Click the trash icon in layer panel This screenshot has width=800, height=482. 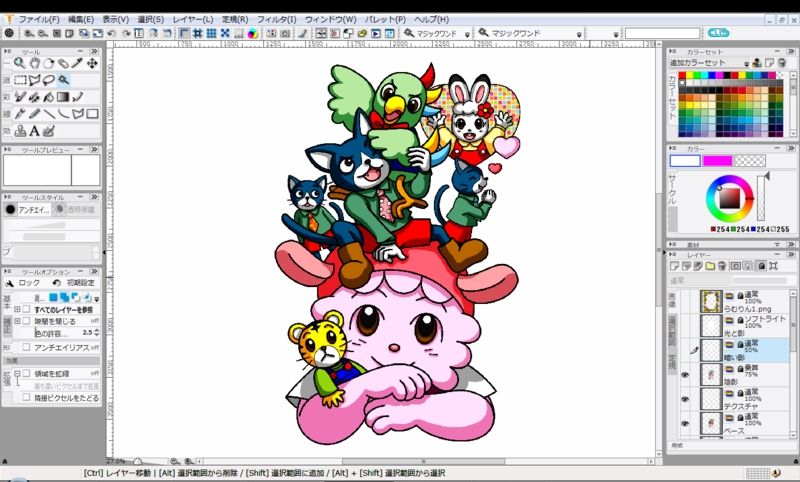pyautogui.click(x=721, y=266)
